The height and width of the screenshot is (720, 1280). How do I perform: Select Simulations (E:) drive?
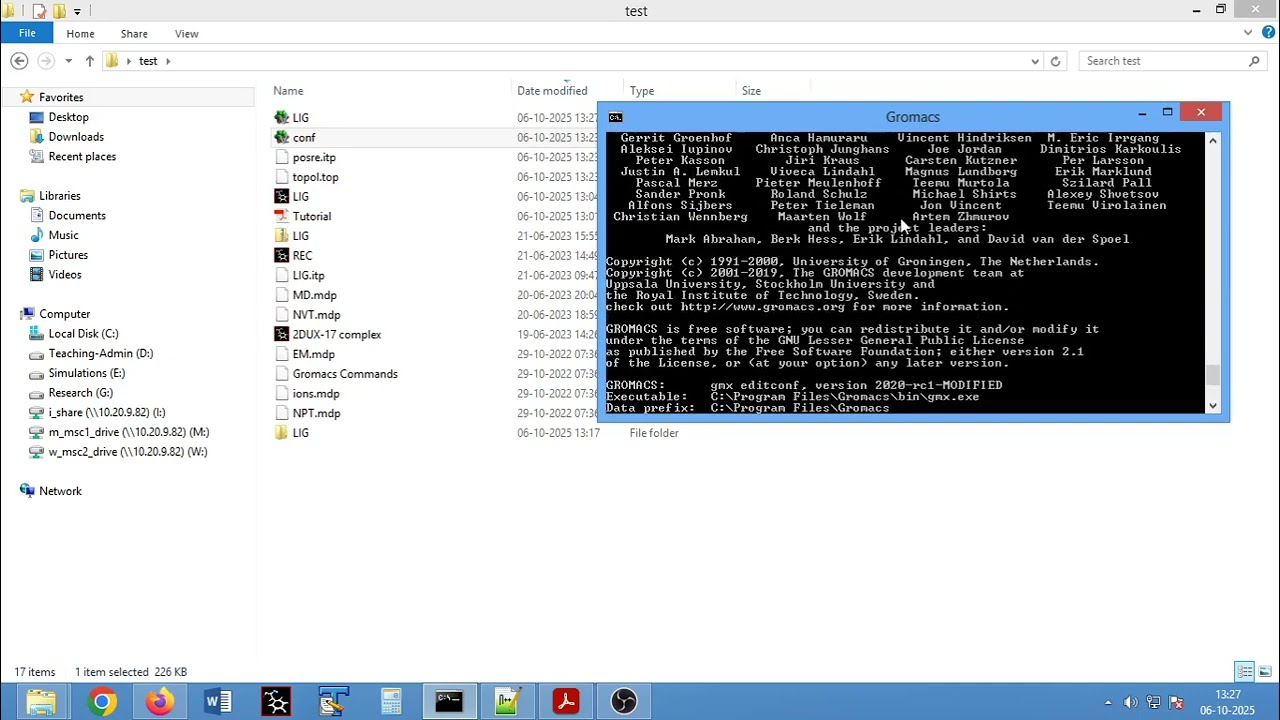86,373
